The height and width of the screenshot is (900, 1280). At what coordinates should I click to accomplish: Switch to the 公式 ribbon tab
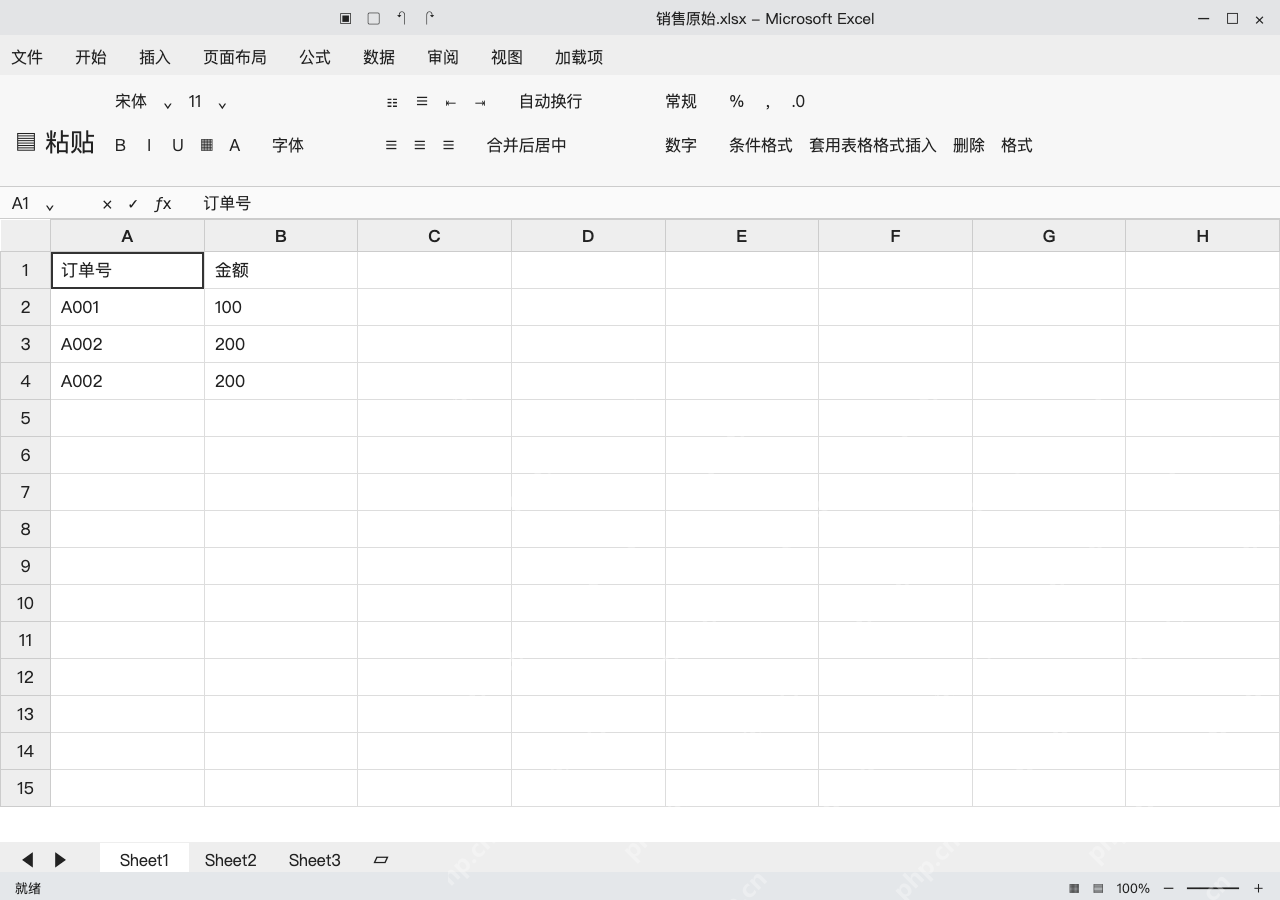coord(315,57)
